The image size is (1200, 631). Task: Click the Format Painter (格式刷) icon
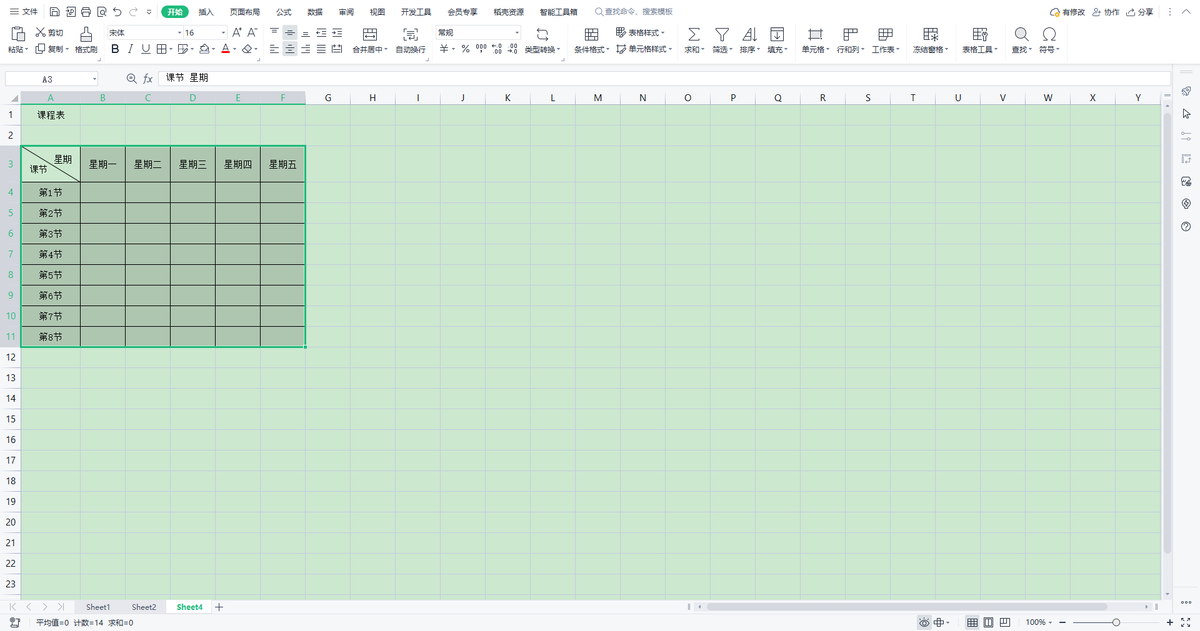click(86, 34)
